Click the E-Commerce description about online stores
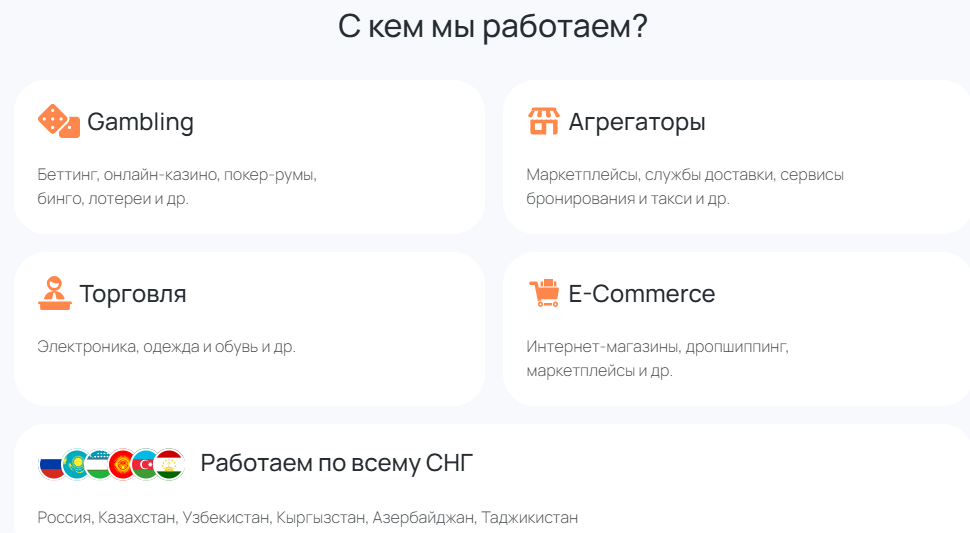This screenshot has height=533, width=970. point(657,359)
